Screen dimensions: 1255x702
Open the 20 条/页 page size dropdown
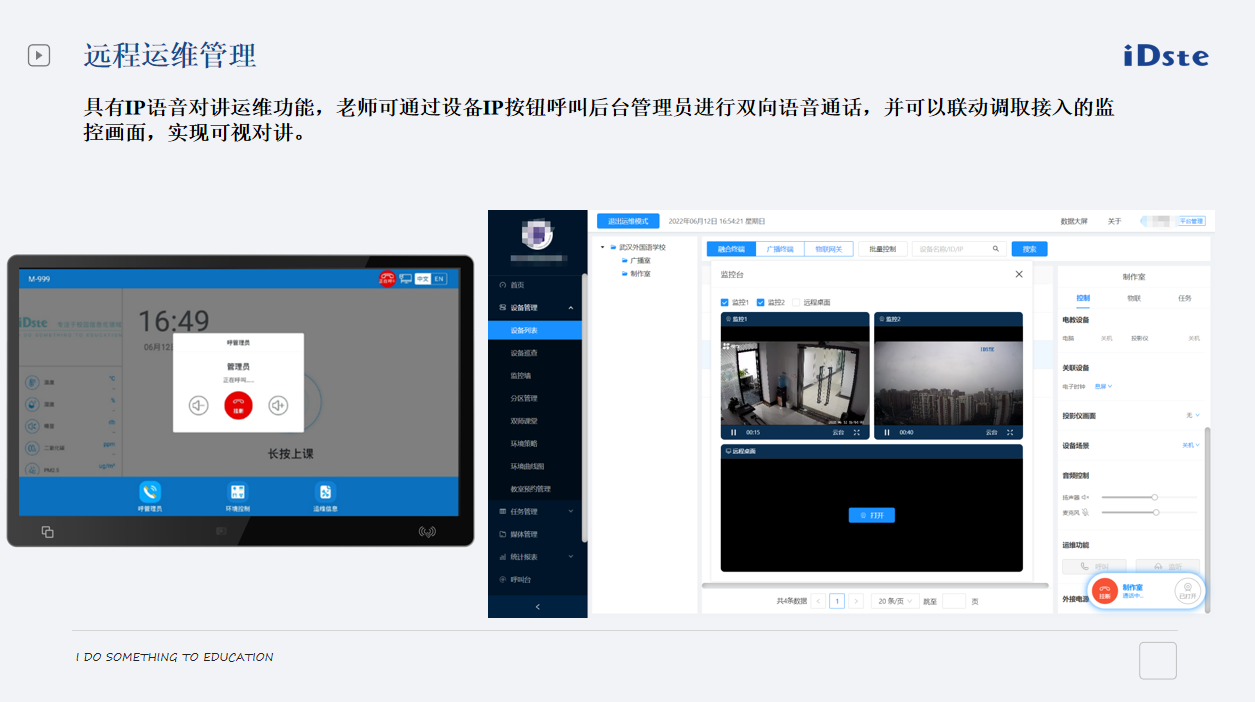895,601
